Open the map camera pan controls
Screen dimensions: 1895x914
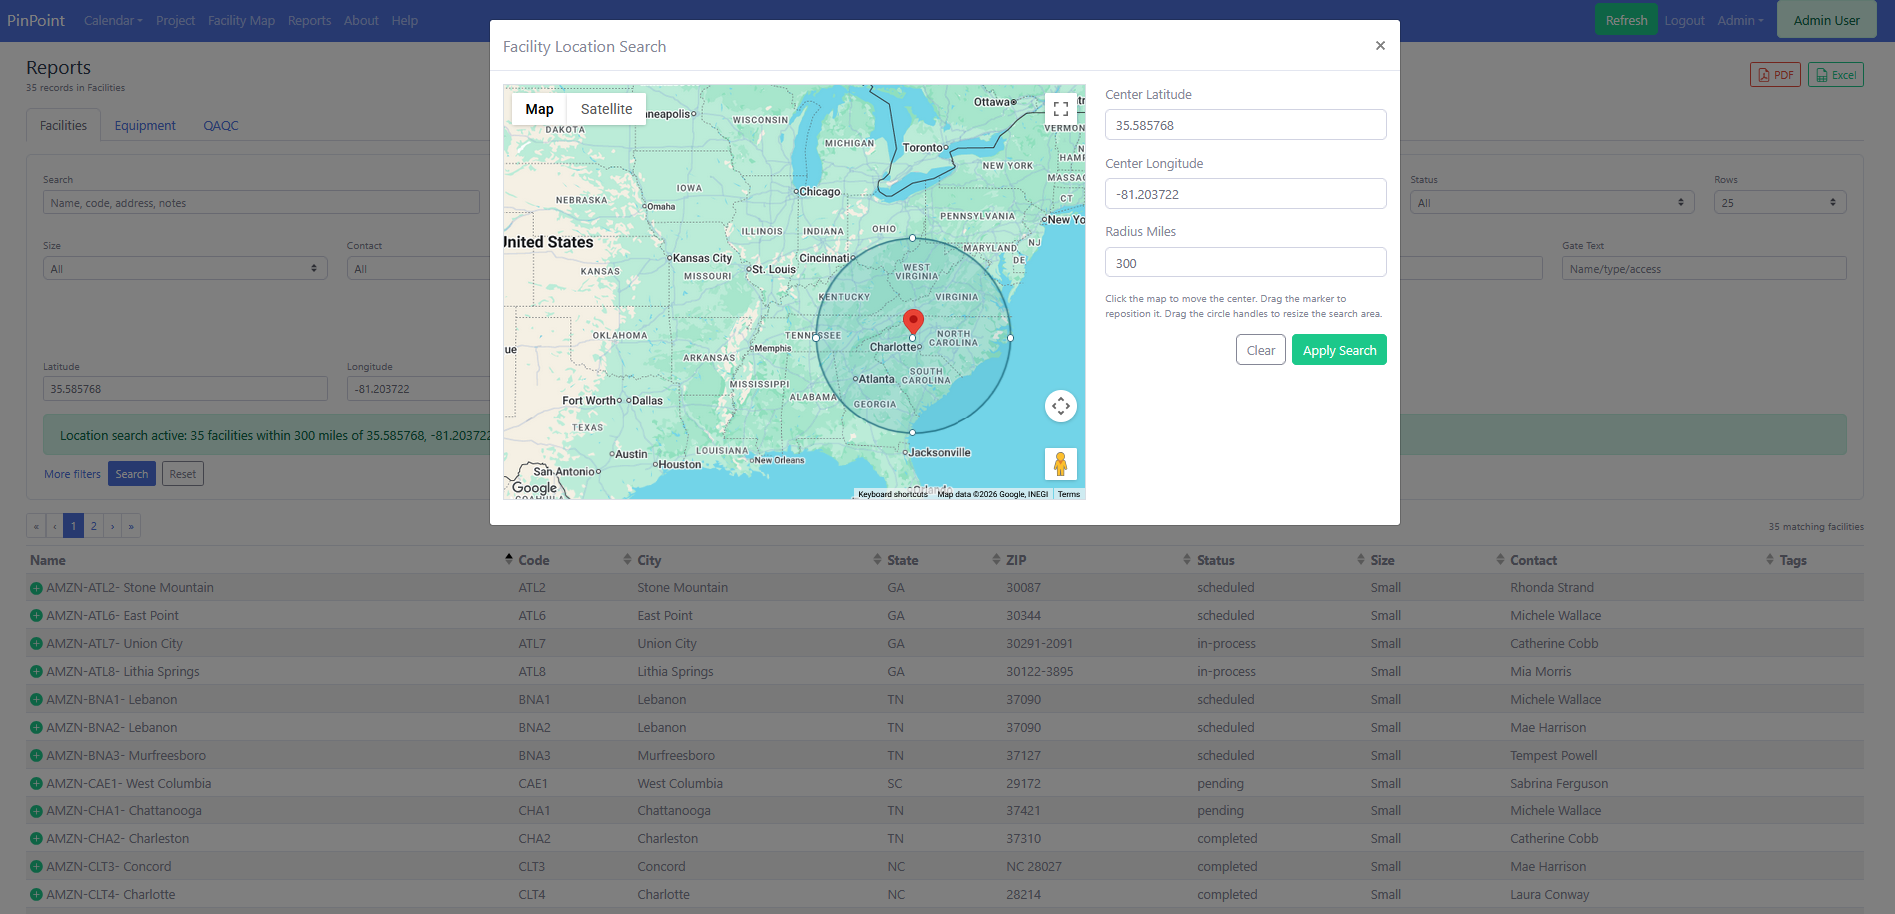[x=1061, y=406]
